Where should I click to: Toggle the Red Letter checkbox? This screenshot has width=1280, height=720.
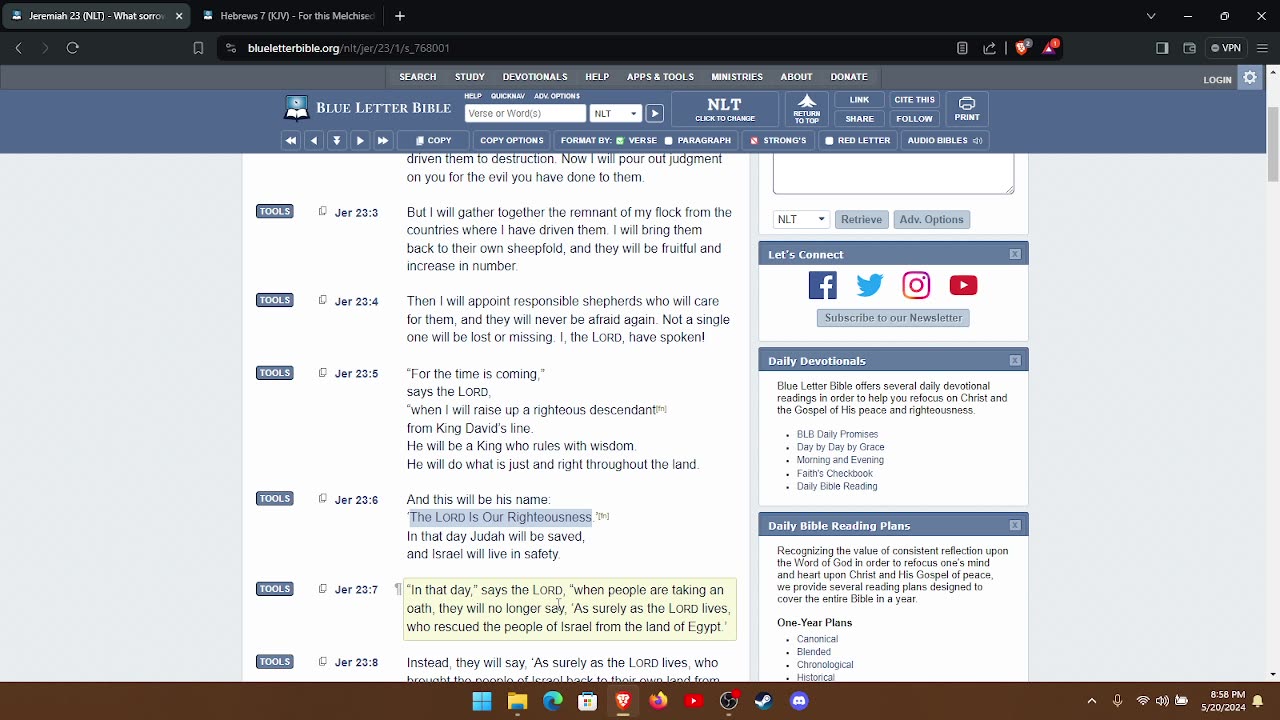(x=829, y=141)
